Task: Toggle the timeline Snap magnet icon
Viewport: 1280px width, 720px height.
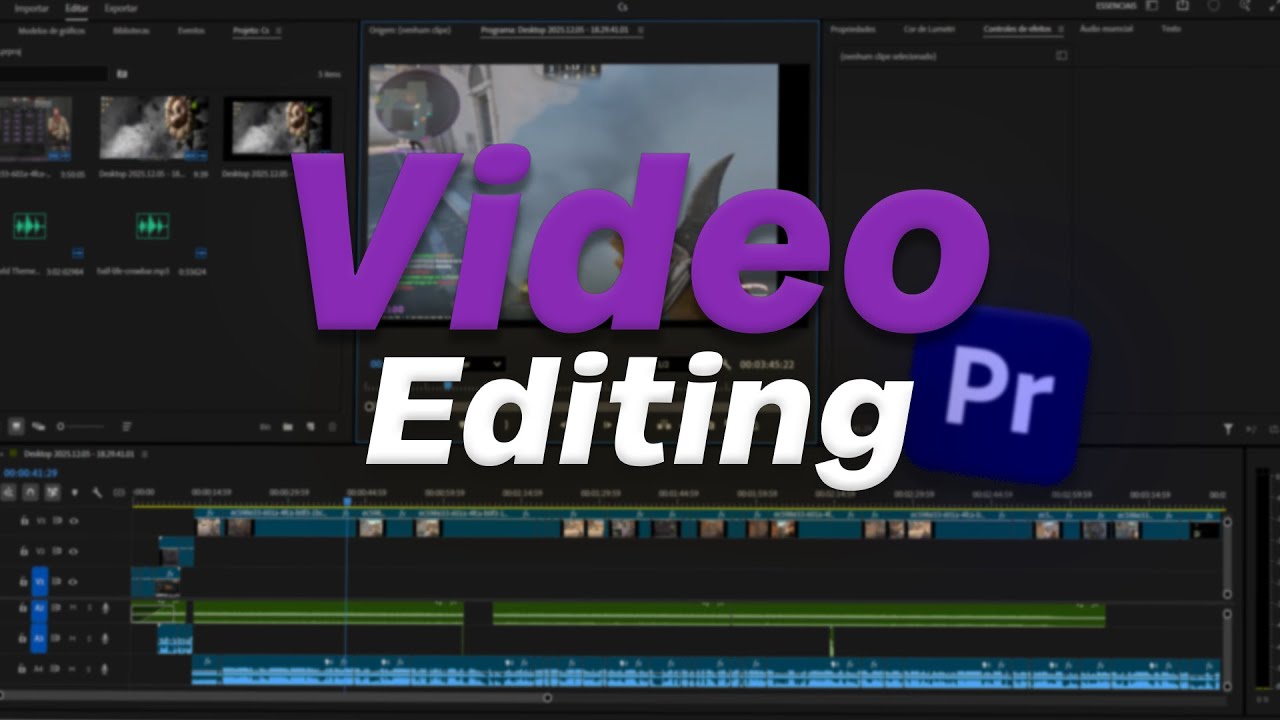Action: (30, 492)
